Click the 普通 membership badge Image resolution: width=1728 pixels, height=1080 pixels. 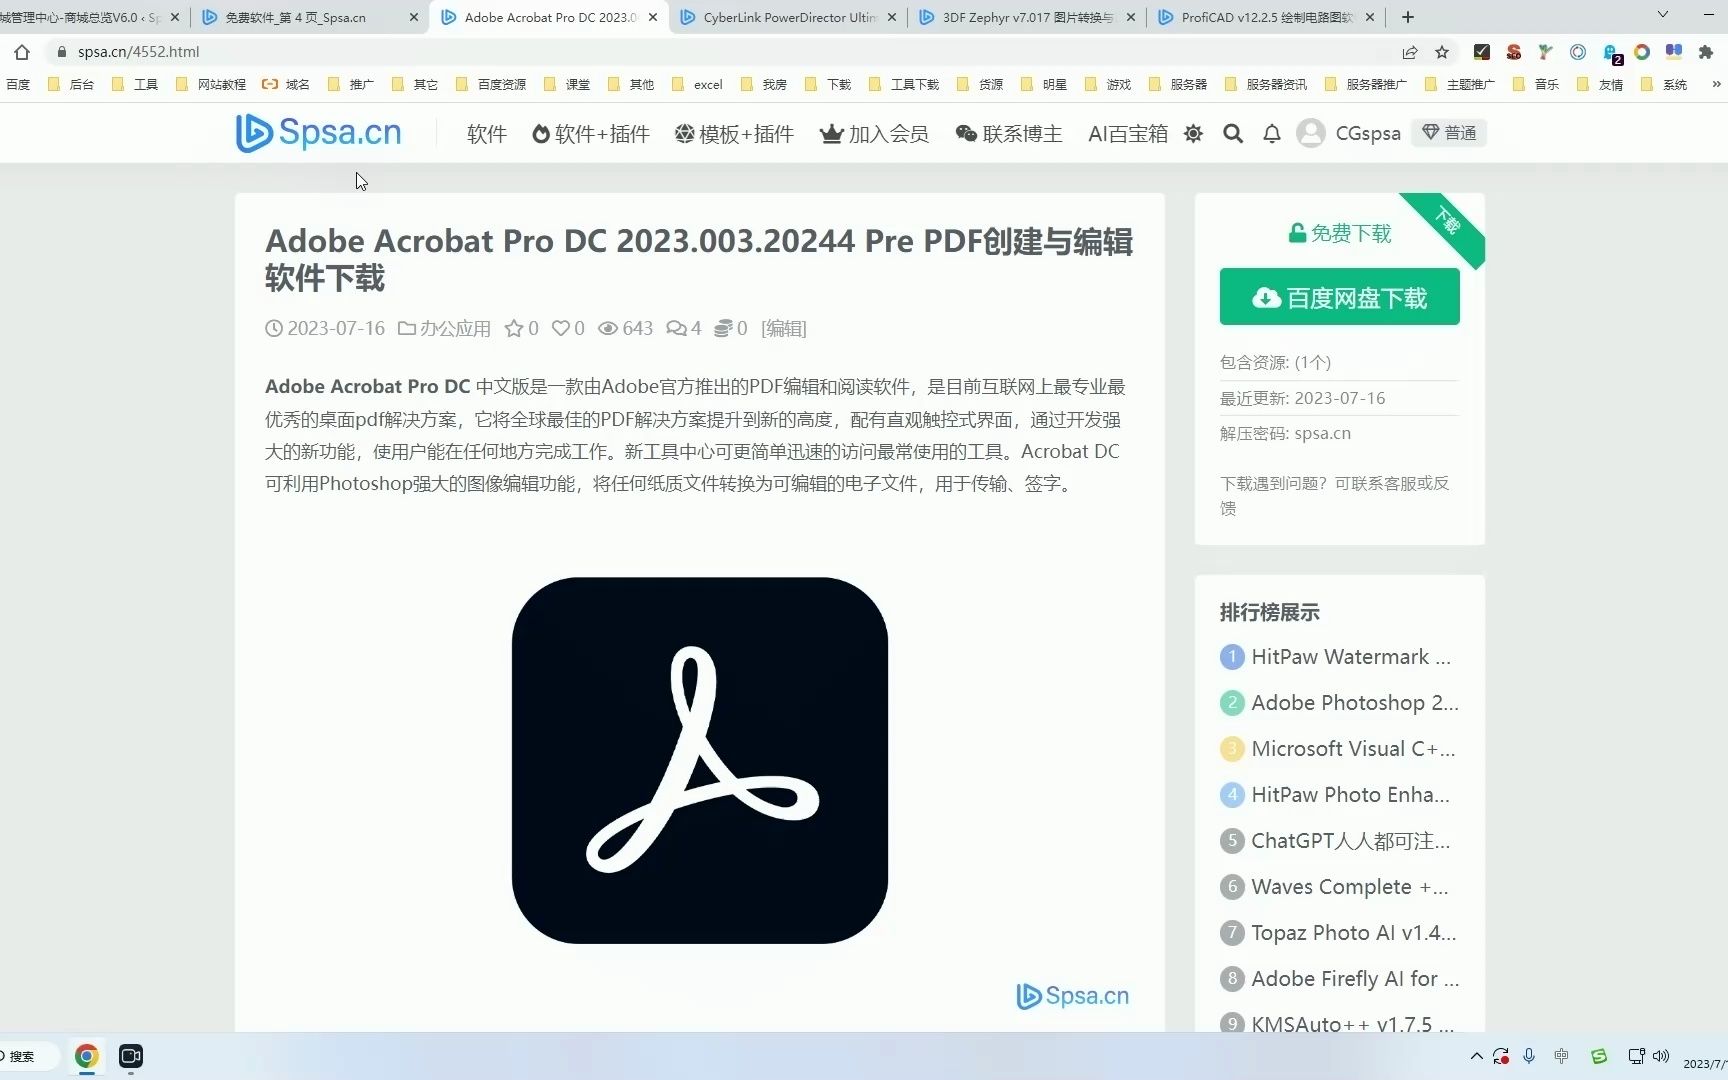click(x=1449, y=133)
